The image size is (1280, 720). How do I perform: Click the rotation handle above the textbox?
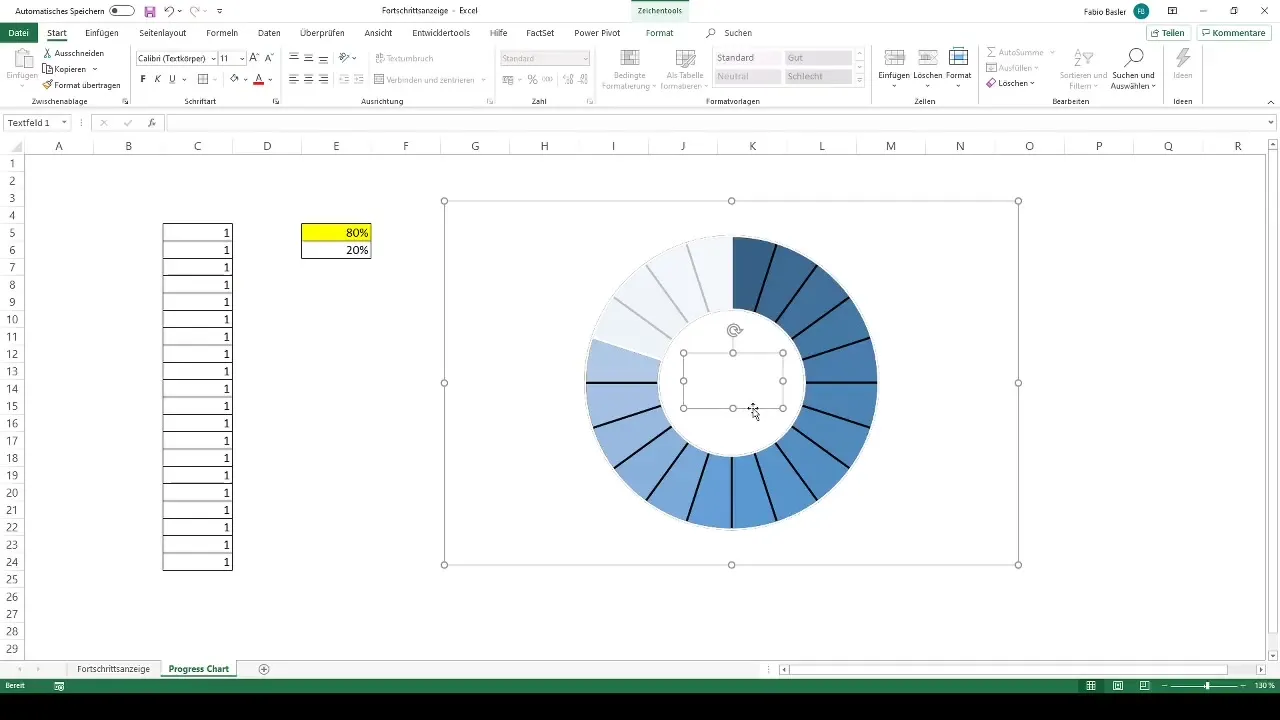pos(734,330)
